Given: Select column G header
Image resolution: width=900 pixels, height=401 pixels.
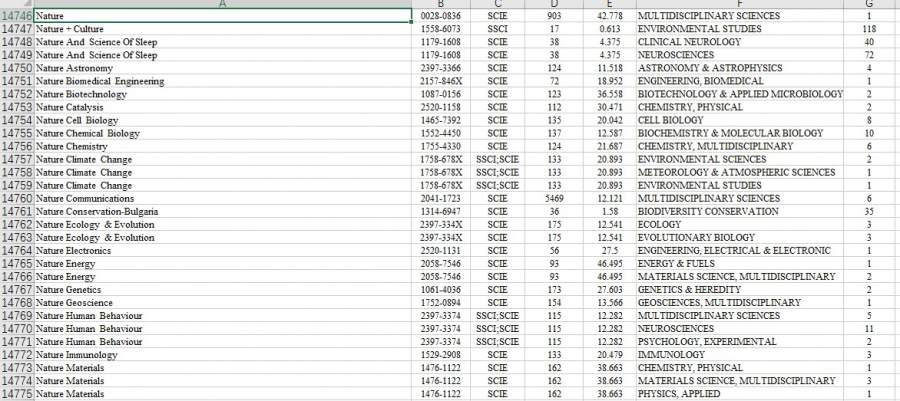Looking at the screenshot, I should click(x=870, y=4).
